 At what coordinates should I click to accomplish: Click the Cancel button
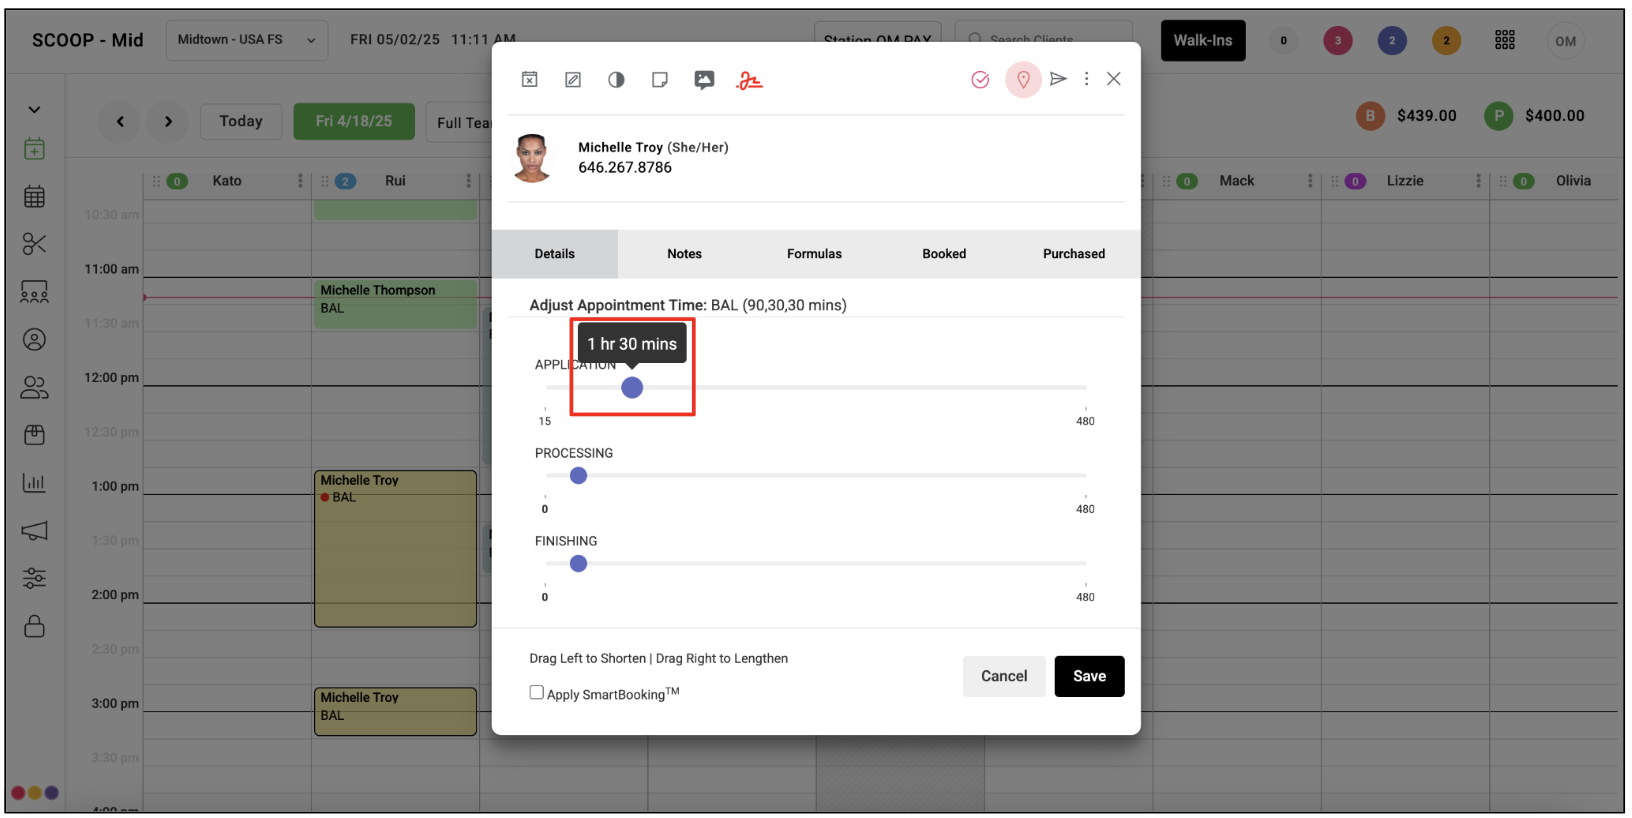1004,676
